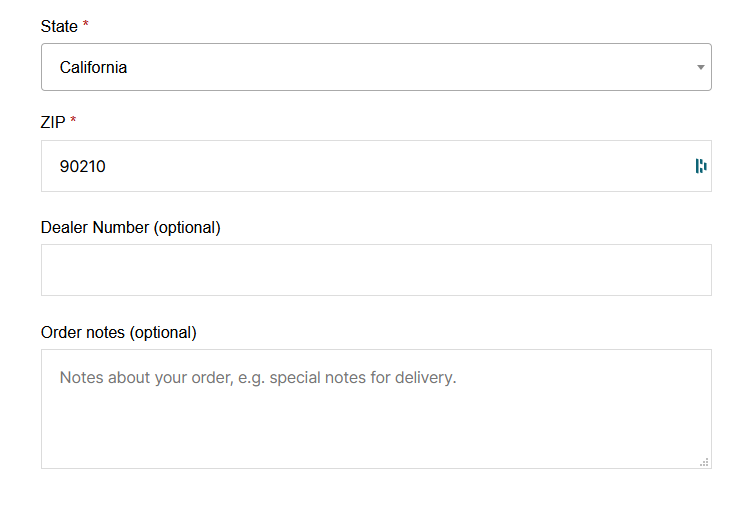
Task: Click the word "optional" after Dealer Number
Action: point(186,227)
